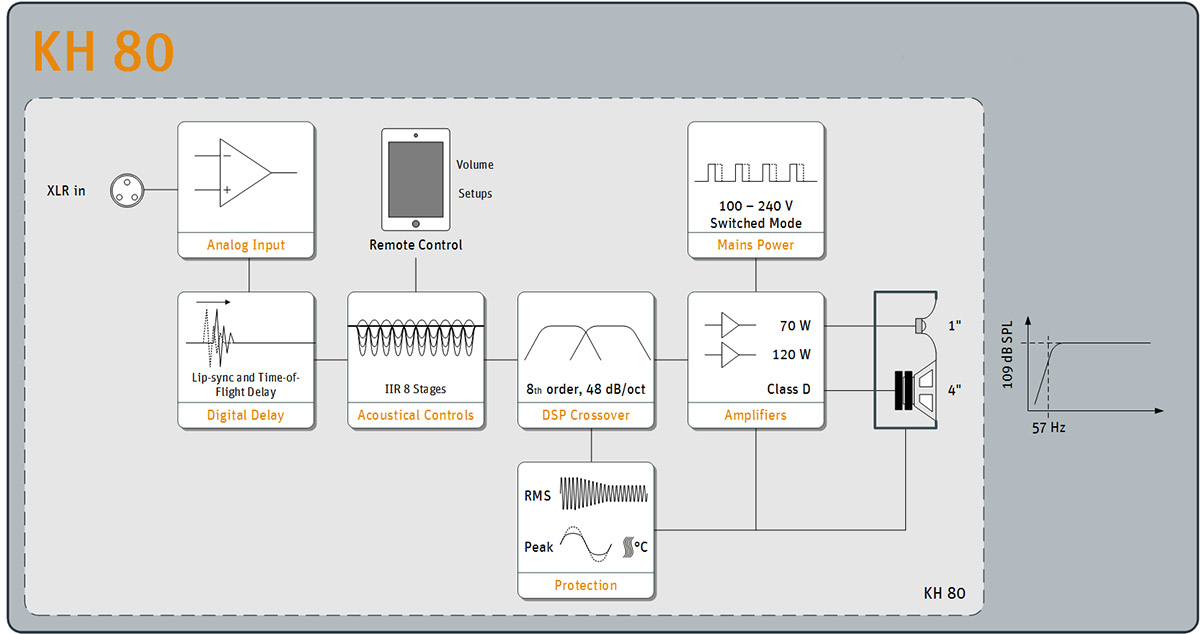Click the XLR in text
Screen dimensions: 1200x634
66,190
